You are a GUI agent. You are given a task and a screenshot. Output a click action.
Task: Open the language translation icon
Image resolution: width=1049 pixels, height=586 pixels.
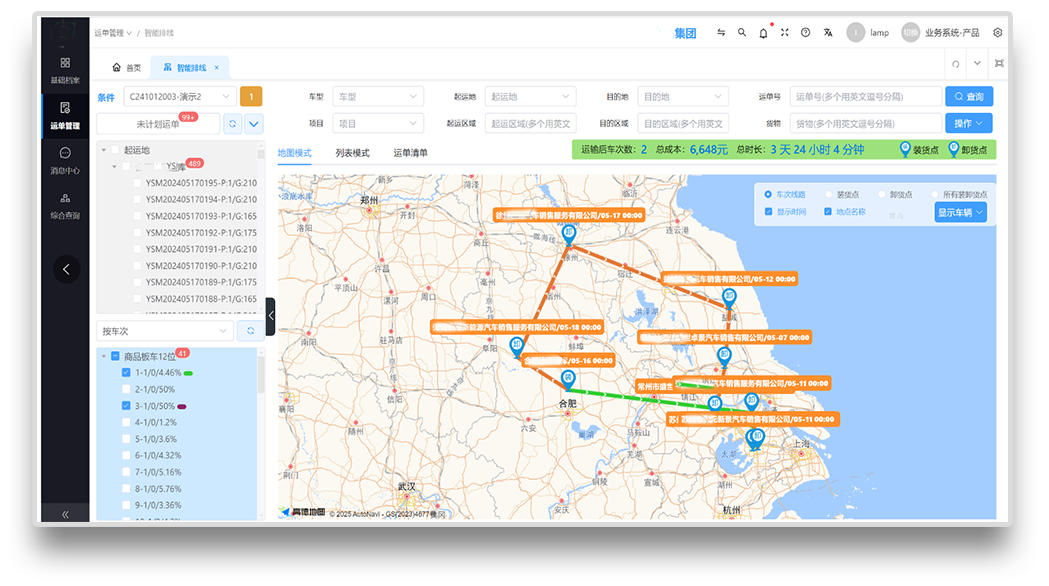tap(827, 33)
